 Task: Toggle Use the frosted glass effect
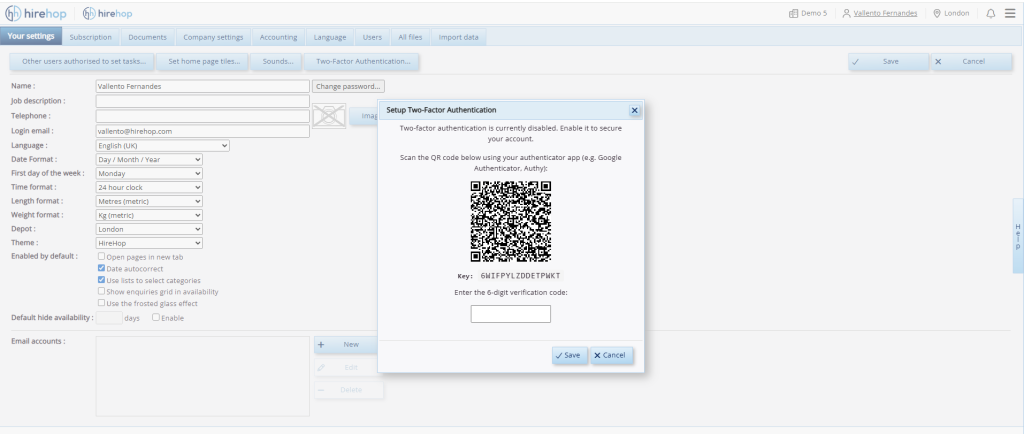pyautogui.click(x=101, y=303)
